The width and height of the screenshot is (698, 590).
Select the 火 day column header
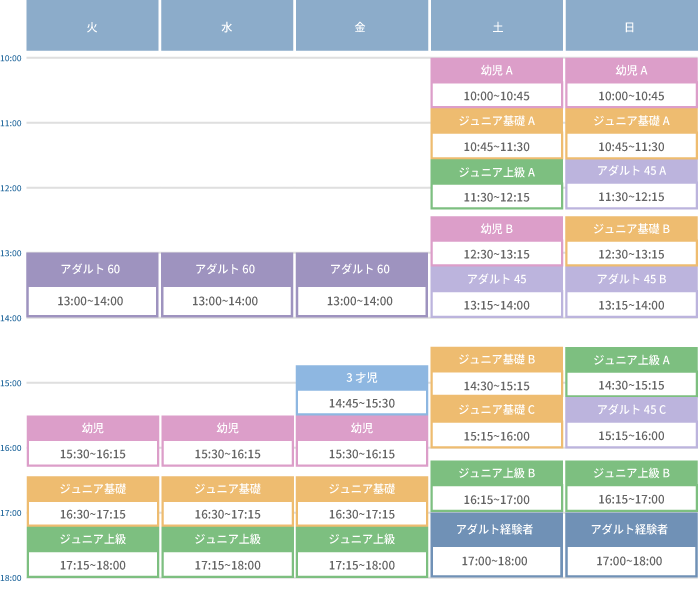(x=92, y=27)
